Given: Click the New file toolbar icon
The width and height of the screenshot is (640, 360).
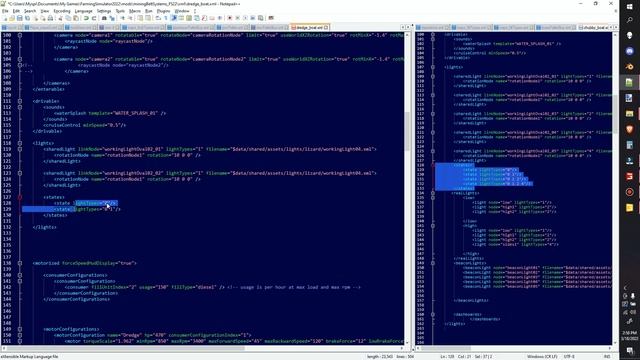Looking at the screenshot, I should [5, 18].
